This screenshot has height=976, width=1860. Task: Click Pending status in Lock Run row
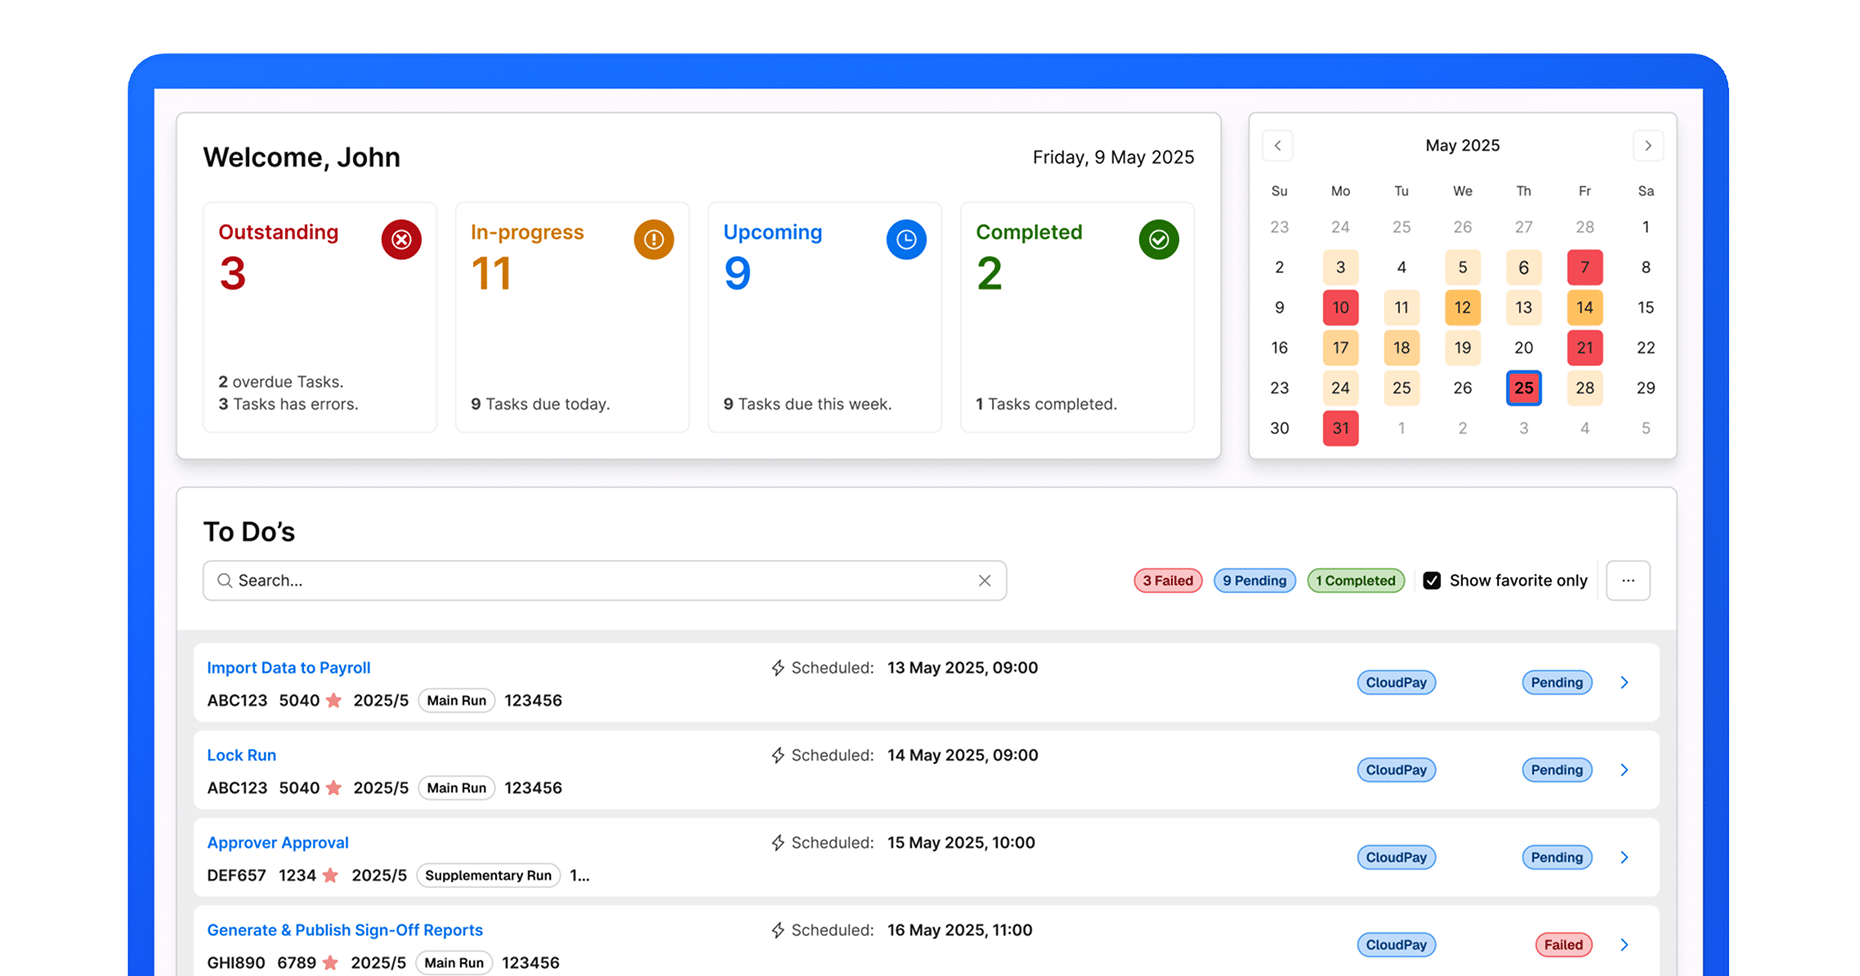[1557, 770]
